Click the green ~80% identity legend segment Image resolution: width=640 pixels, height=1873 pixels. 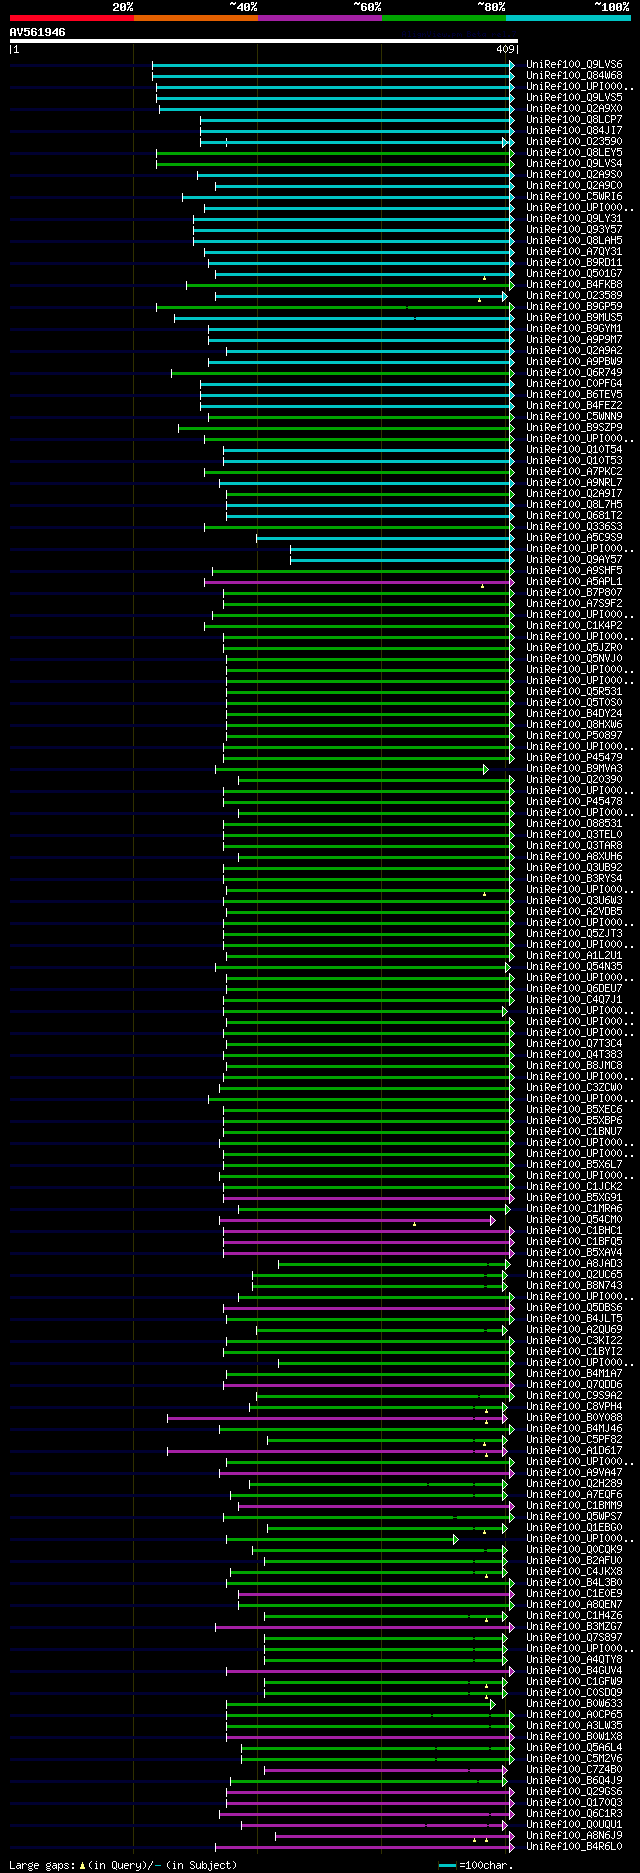(444, 18)
